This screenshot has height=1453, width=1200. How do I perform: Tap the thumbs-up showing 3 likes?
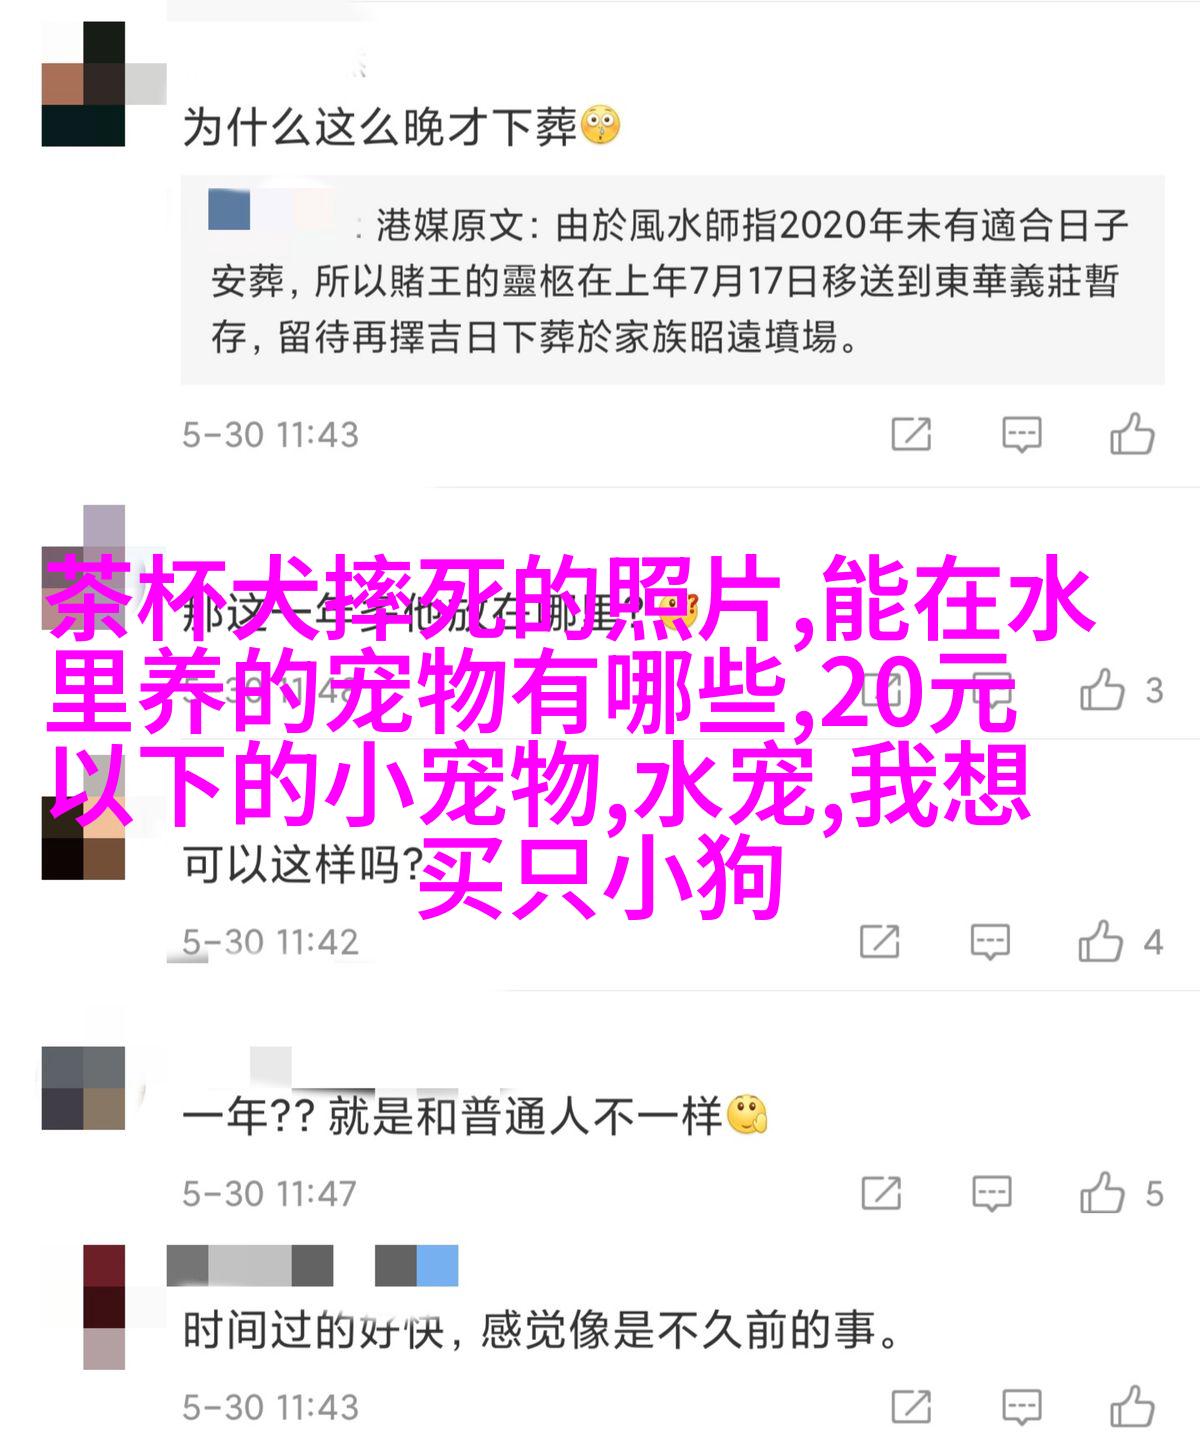click(1102, 690)
